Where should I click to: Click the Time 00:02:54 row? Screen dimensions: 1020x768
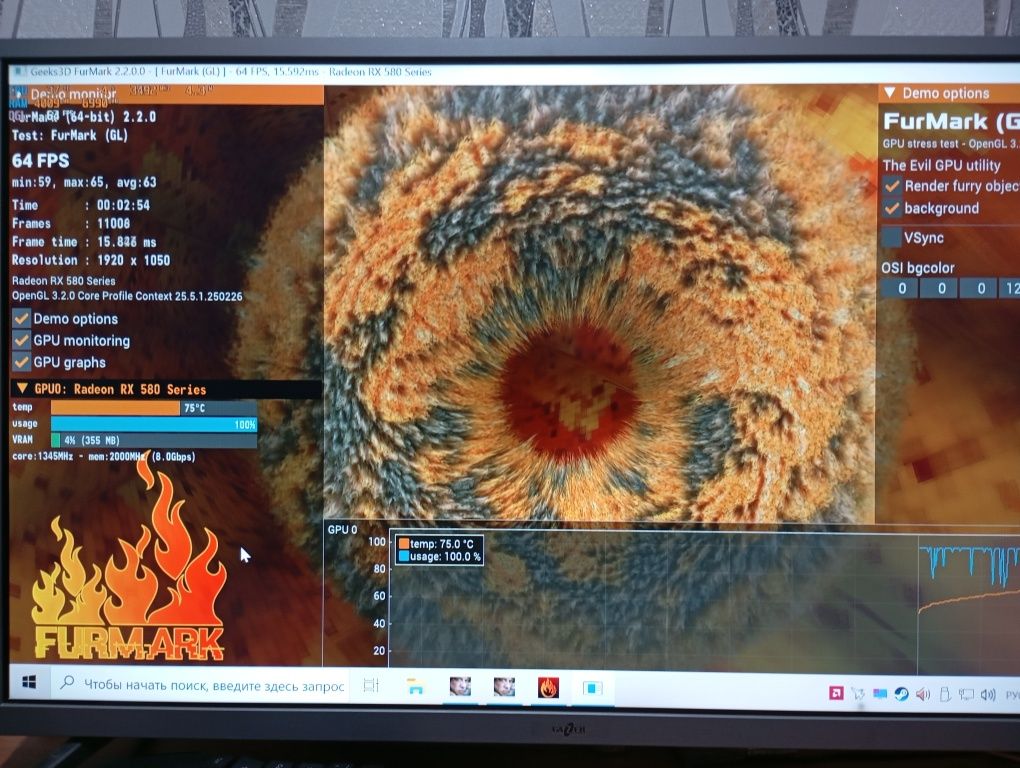[x=81, y=205]
